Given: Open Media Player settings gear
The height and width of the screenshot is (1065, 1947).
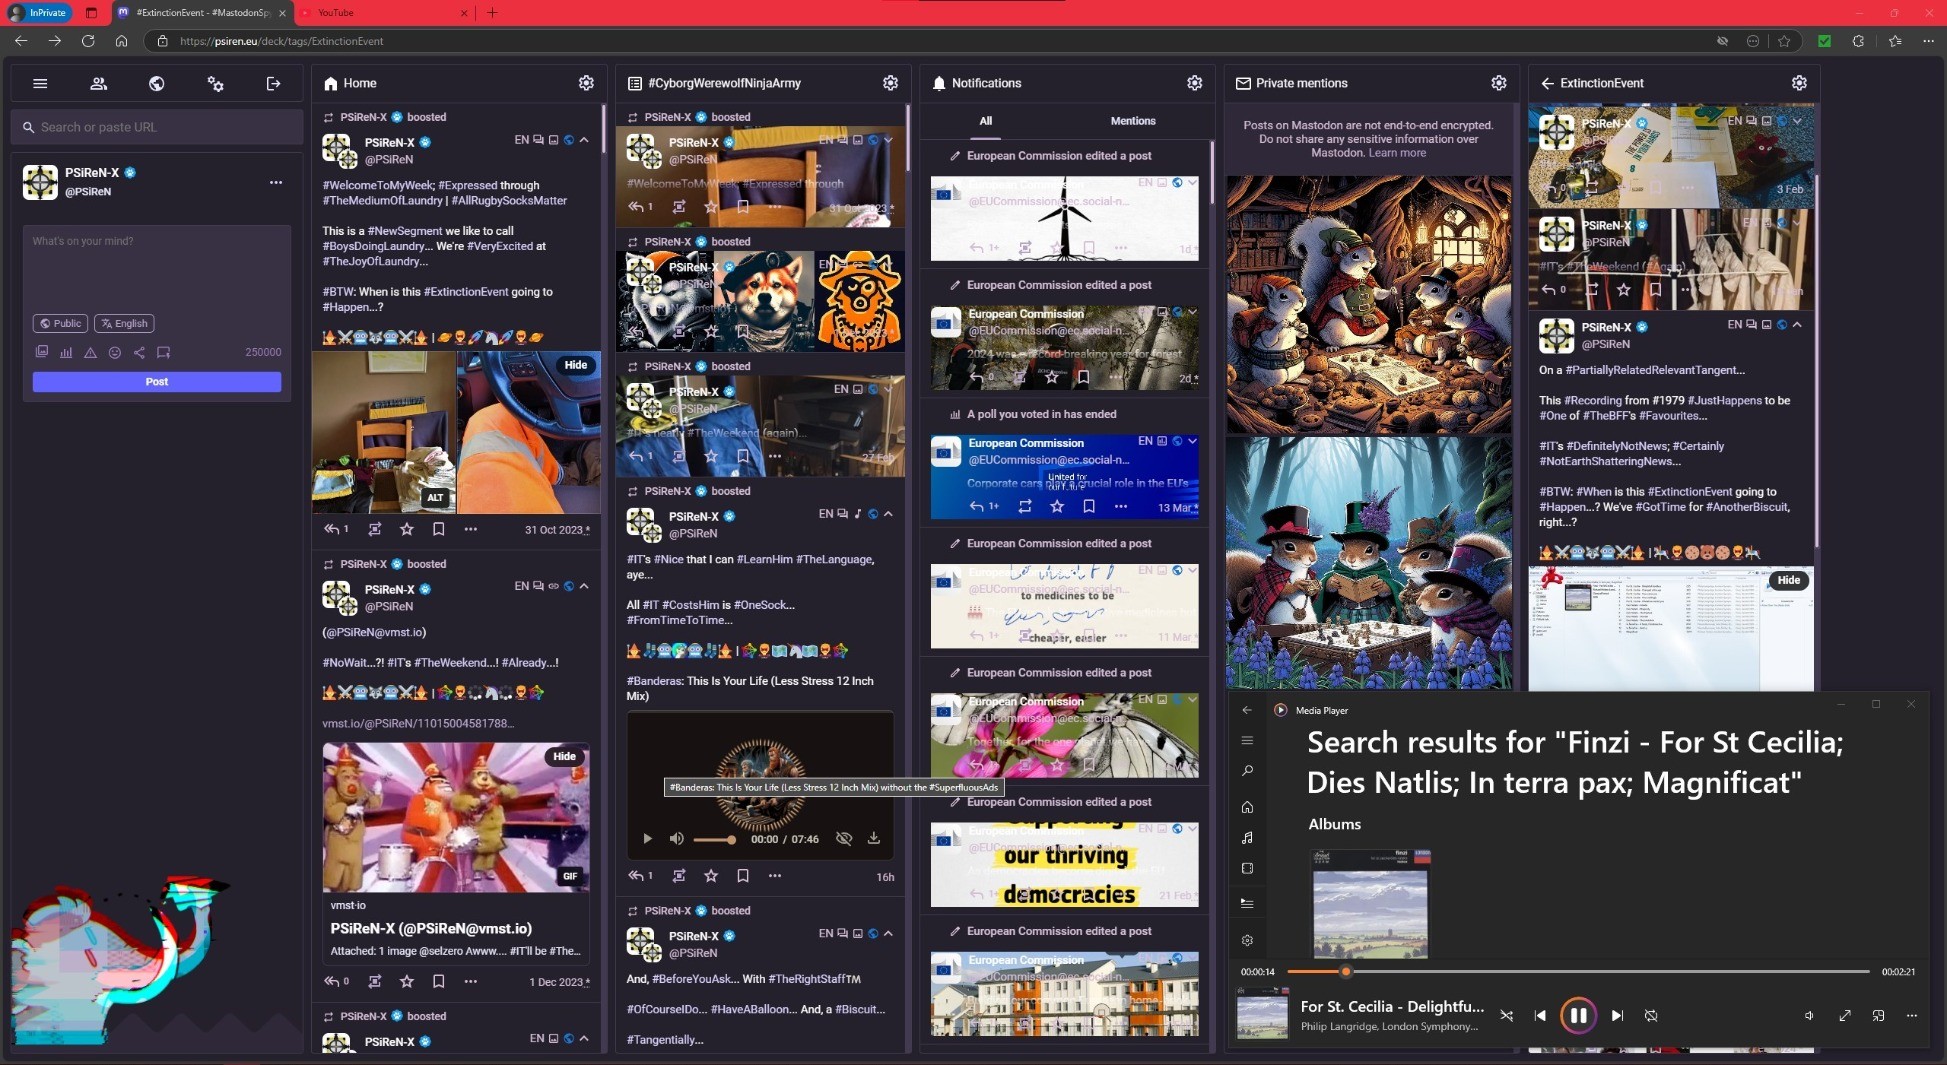Looking at the screenshot, I should [x=1247, y=940].
